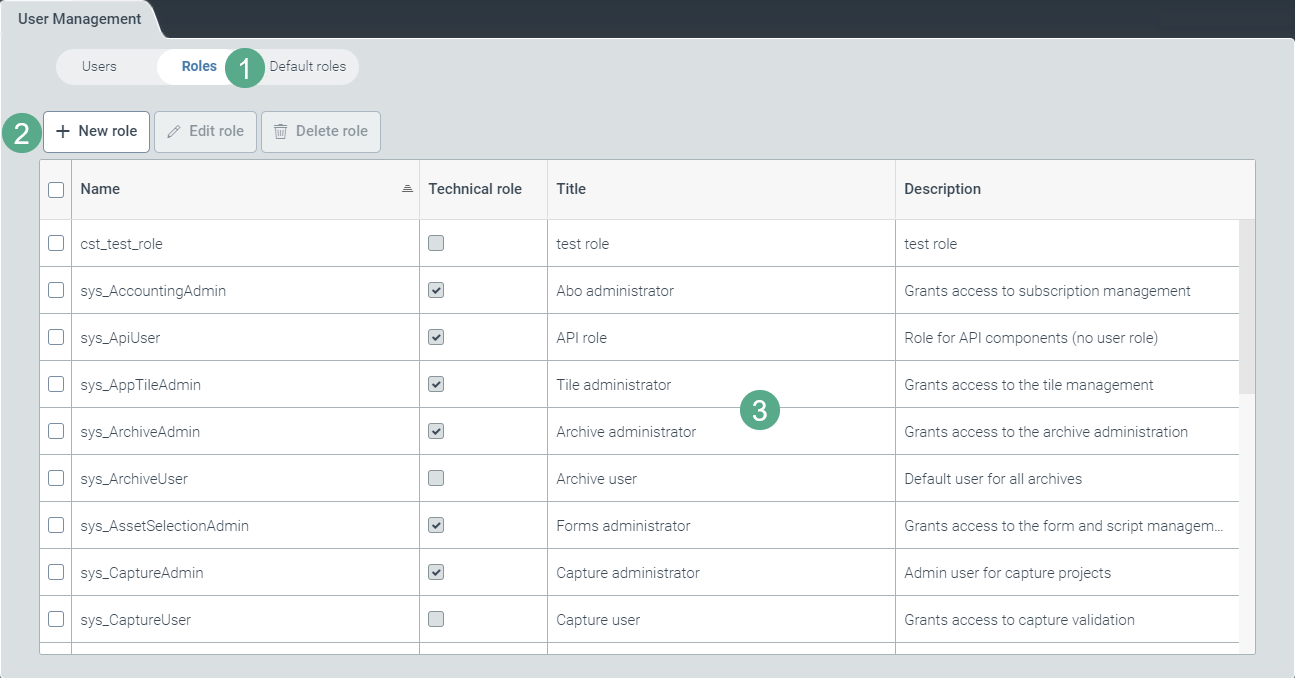Click the Technical role column header
Image resolution: width=1295 pixels, height=678 pixels.
[475, 189]
